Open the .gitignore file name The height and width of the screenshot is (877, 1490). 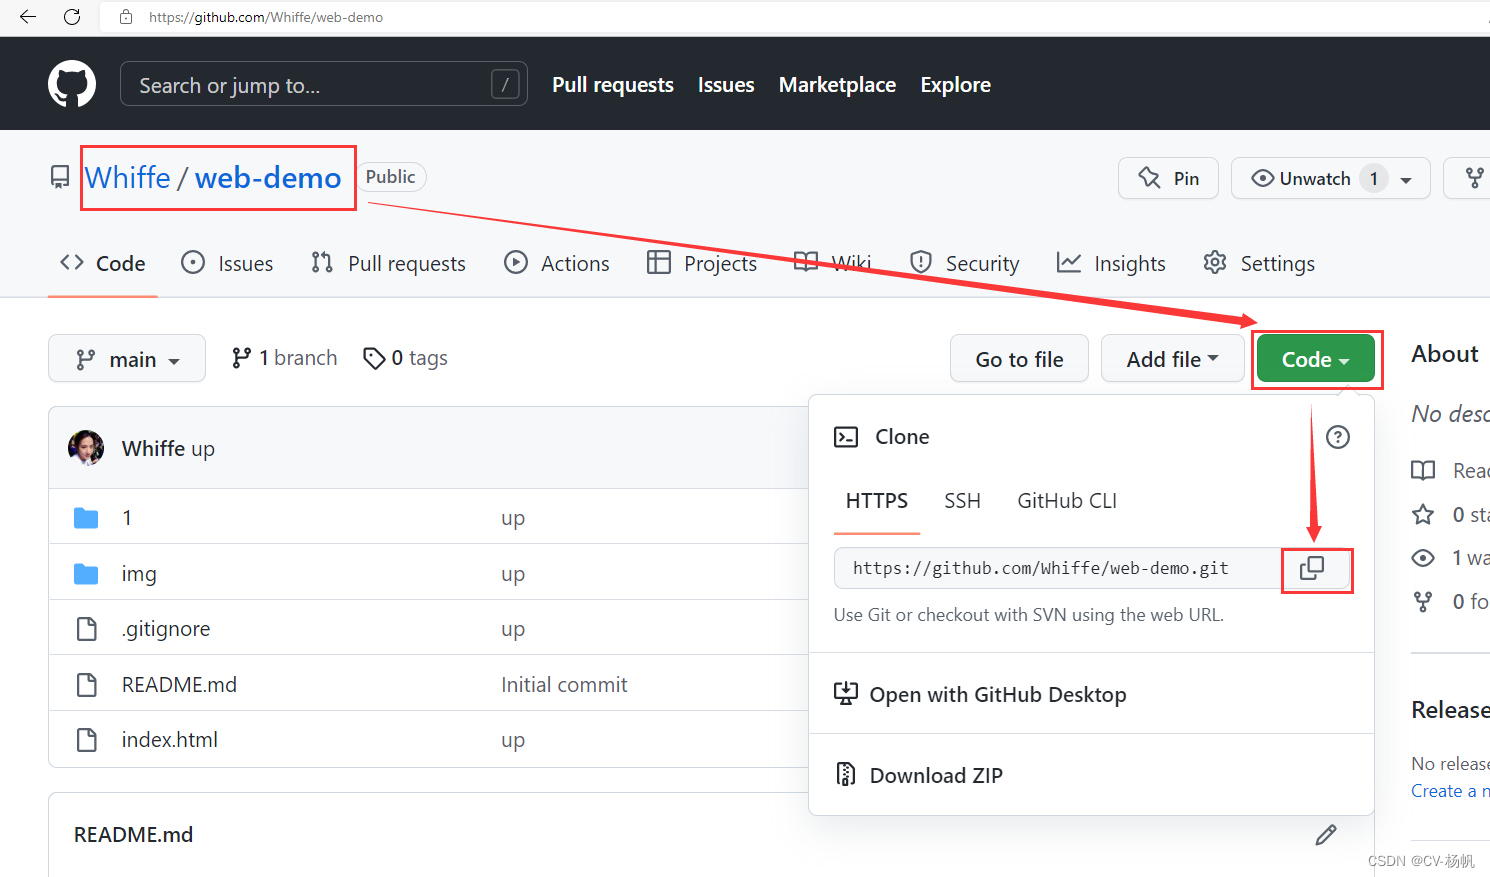(x=166, y=629)
